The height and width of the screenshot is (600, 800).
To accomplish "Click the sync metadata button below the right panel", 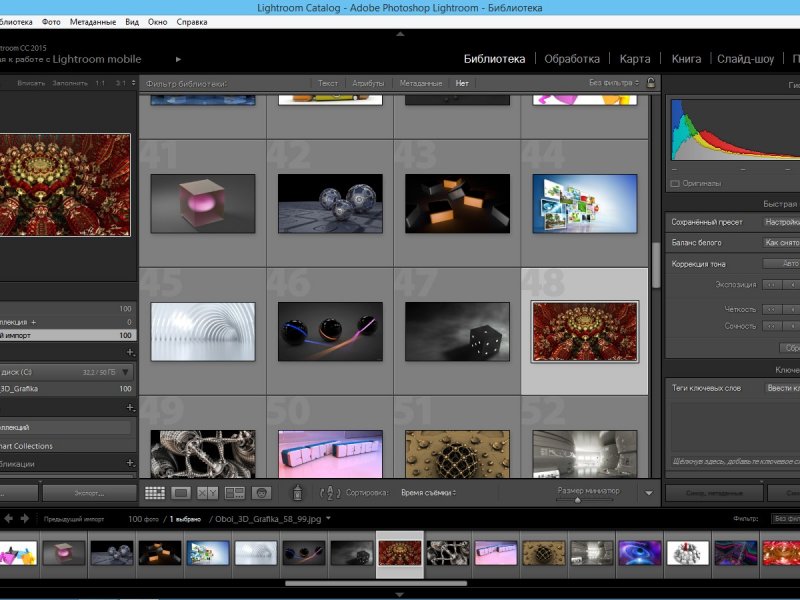I will coord(714,493).
